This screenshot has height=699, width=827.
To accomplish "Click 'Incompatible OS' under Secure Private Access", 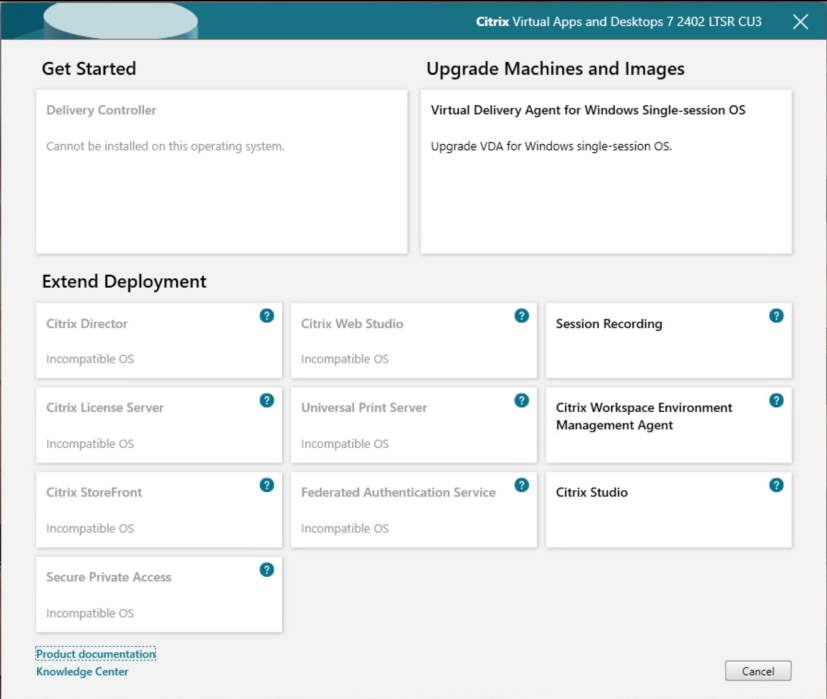I will 90,613.
